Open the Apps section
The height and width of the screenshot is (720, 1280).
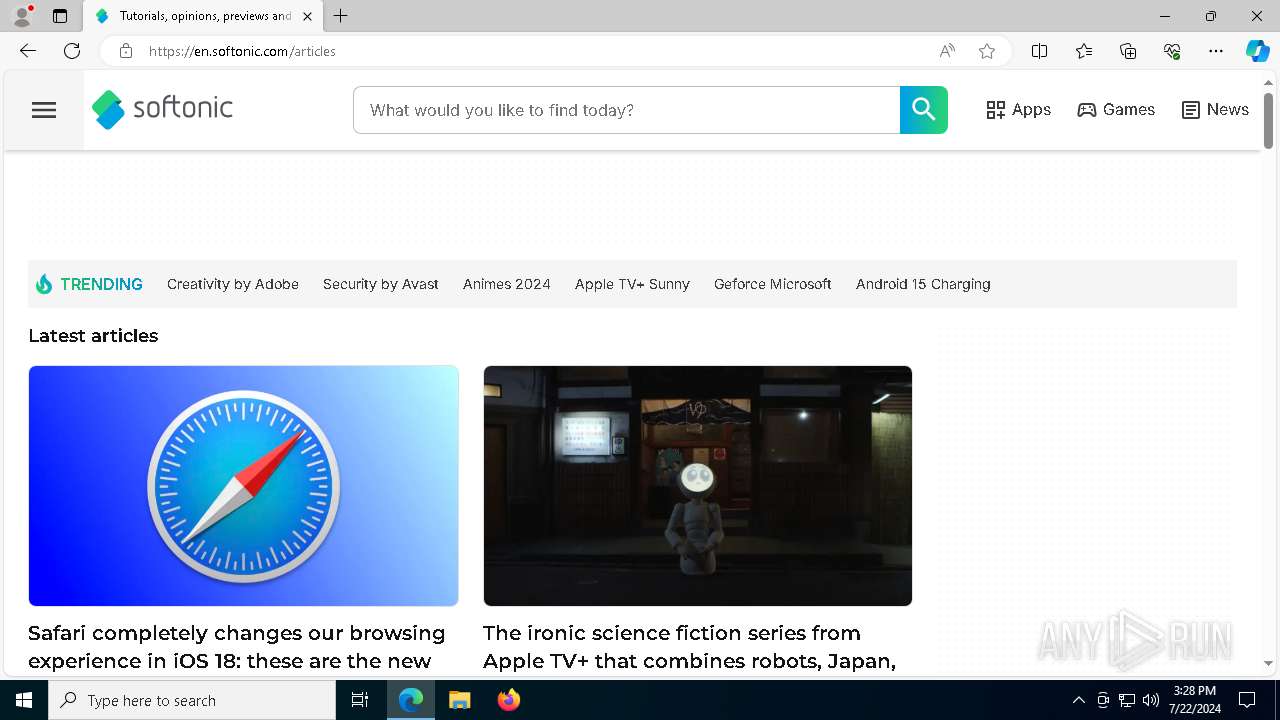tap(1018, 110)
